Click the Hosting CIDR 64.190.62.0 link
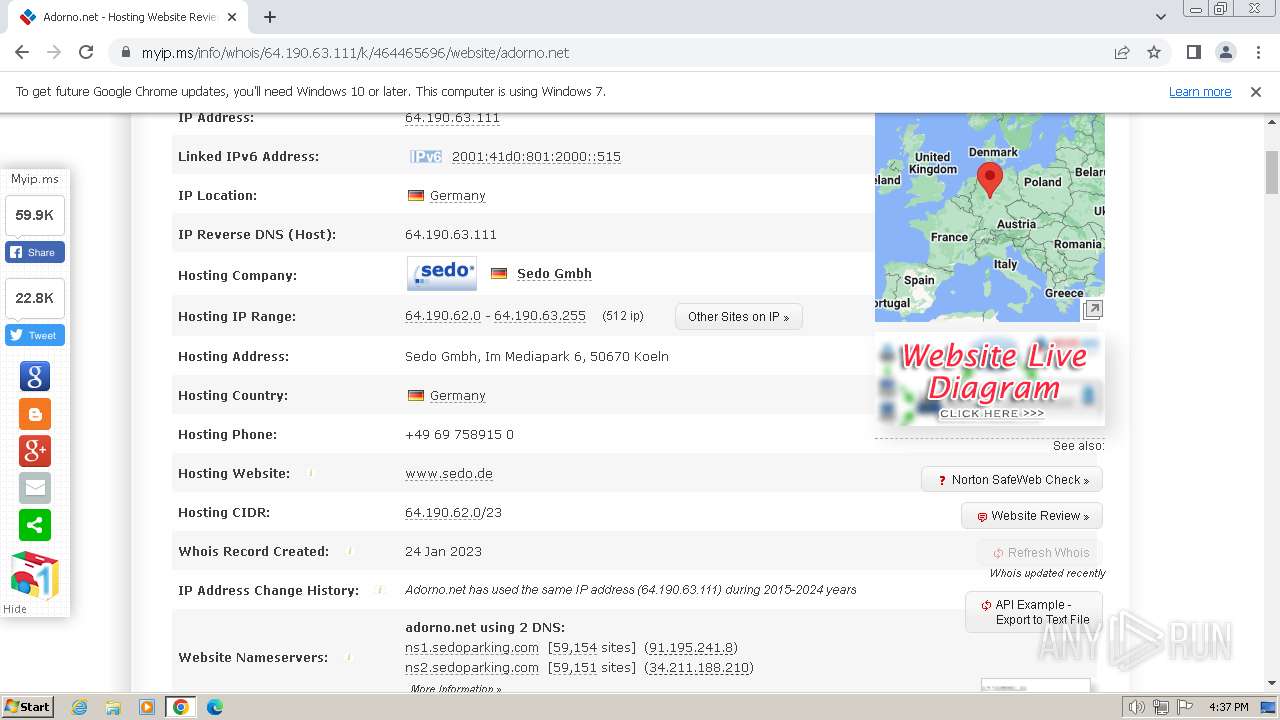Screen dimensions: 1280x720 click(x=443, y=513)
